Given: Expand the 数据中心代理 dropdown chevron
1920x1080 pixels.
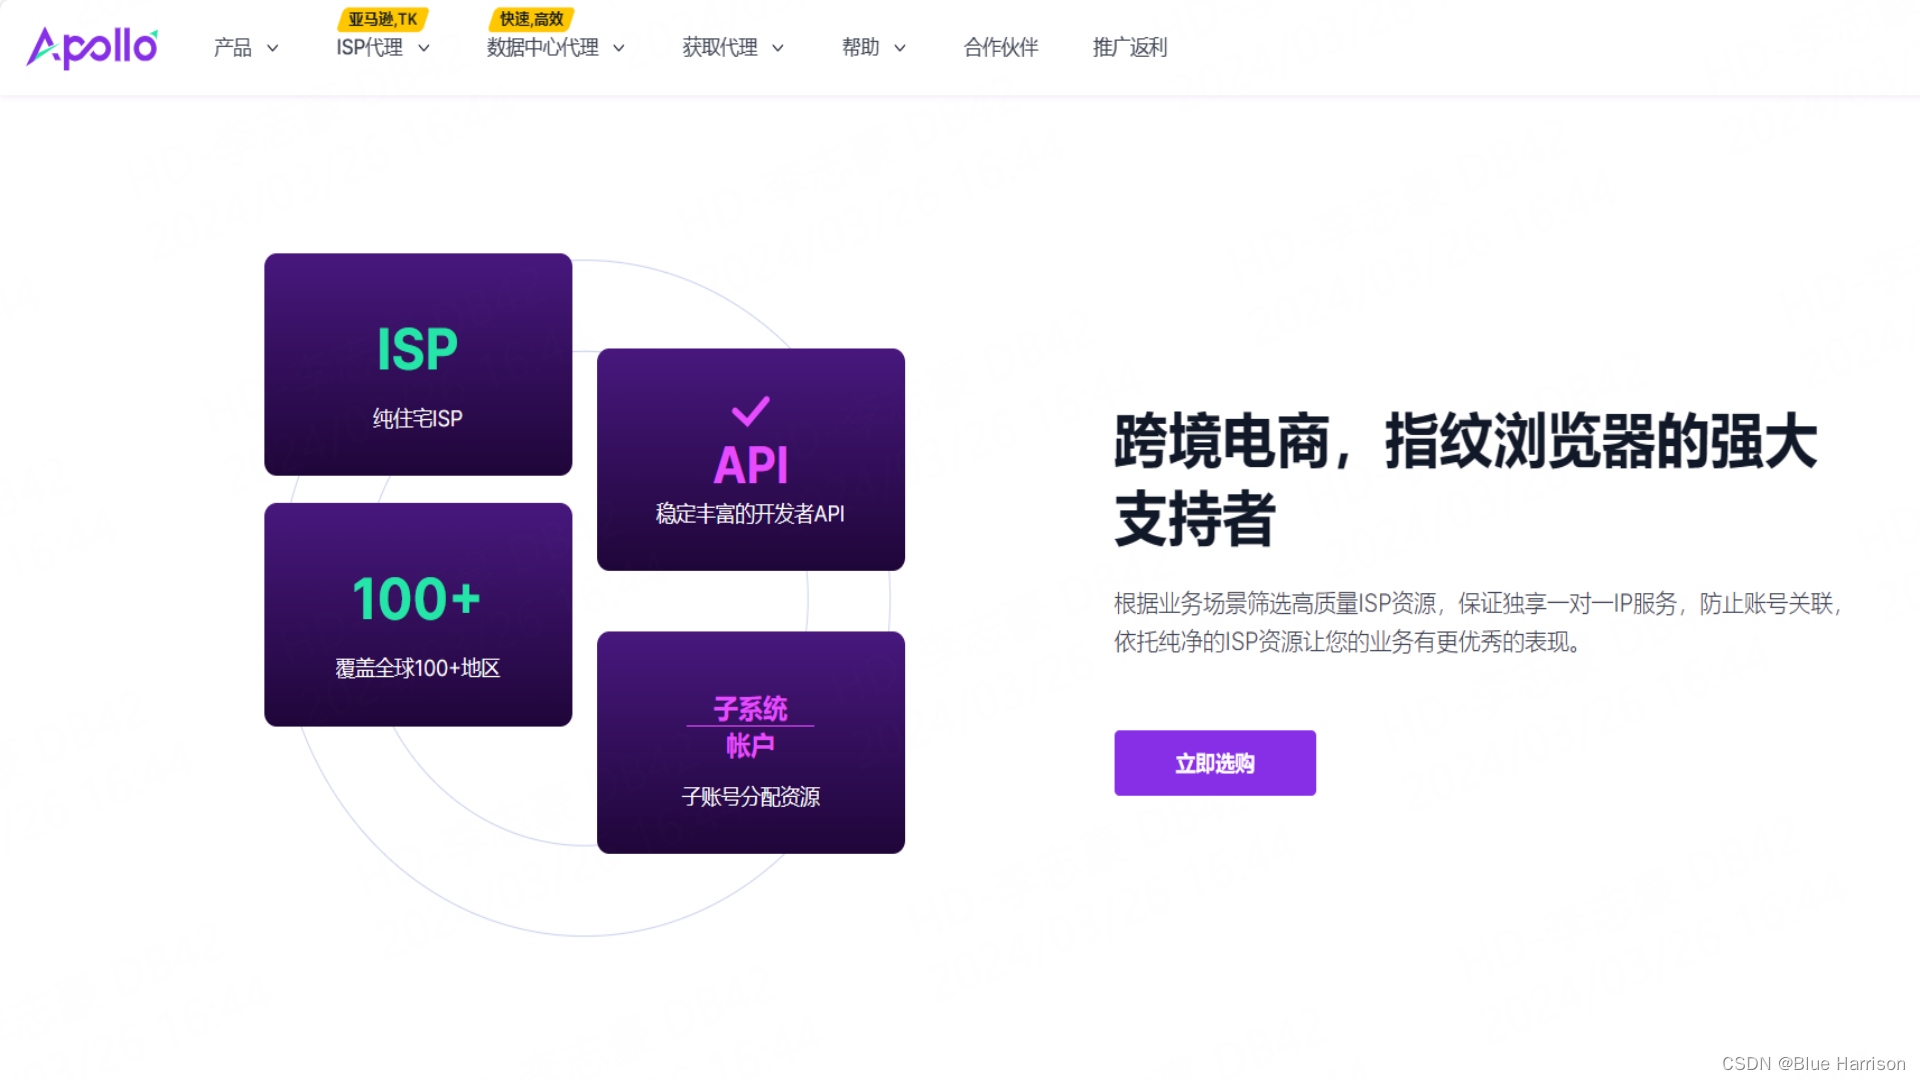Looking at the screenshot, I should [619, 48].
